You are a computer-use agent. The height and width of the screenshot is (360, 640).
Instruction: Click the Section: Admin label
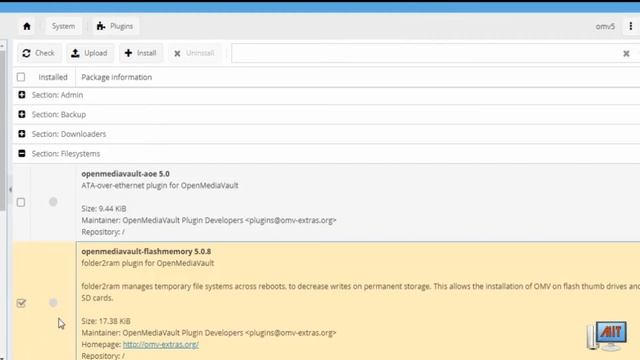pyautogui.click(x=58, y=95)
